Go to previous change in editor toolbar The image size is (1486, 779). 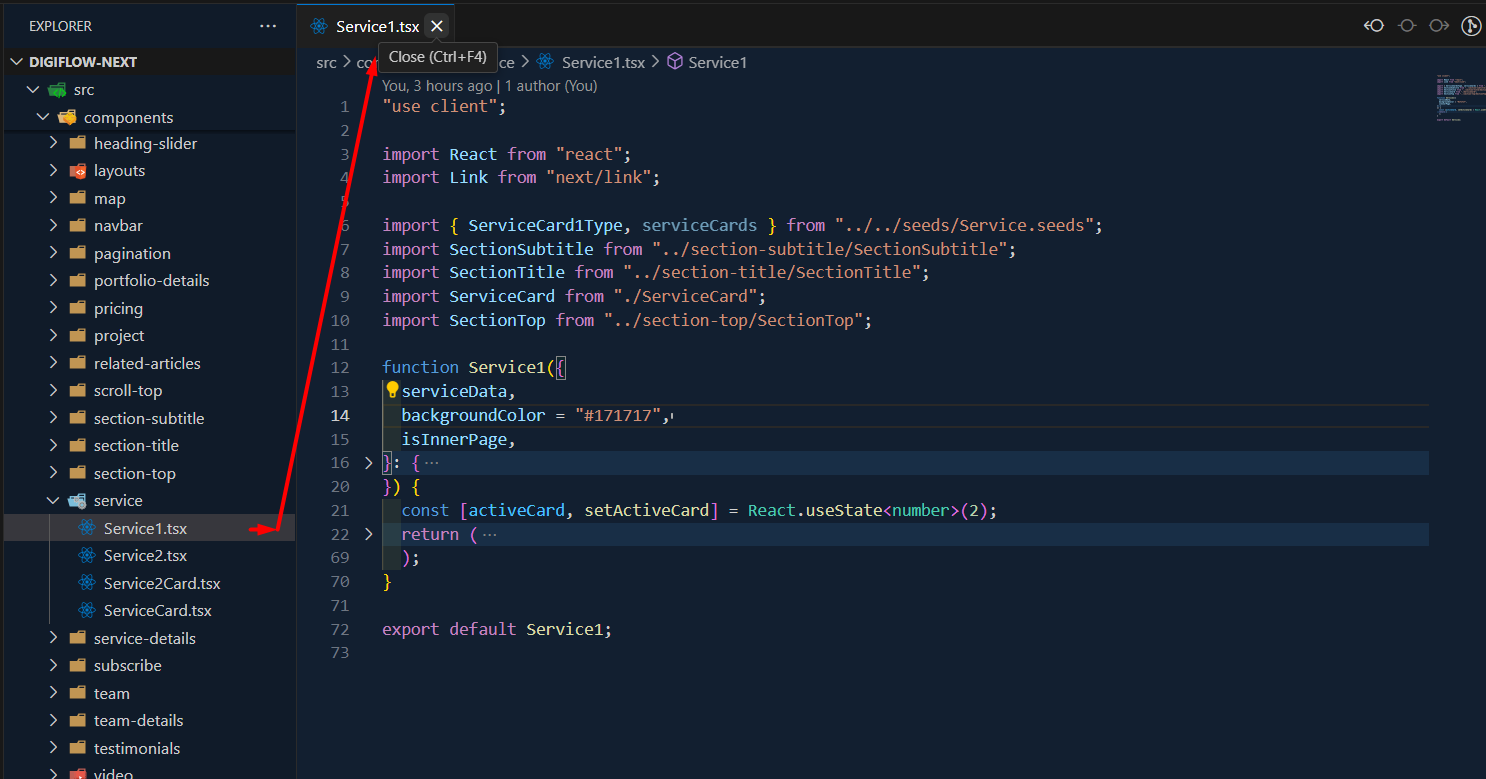point(1374,26)
